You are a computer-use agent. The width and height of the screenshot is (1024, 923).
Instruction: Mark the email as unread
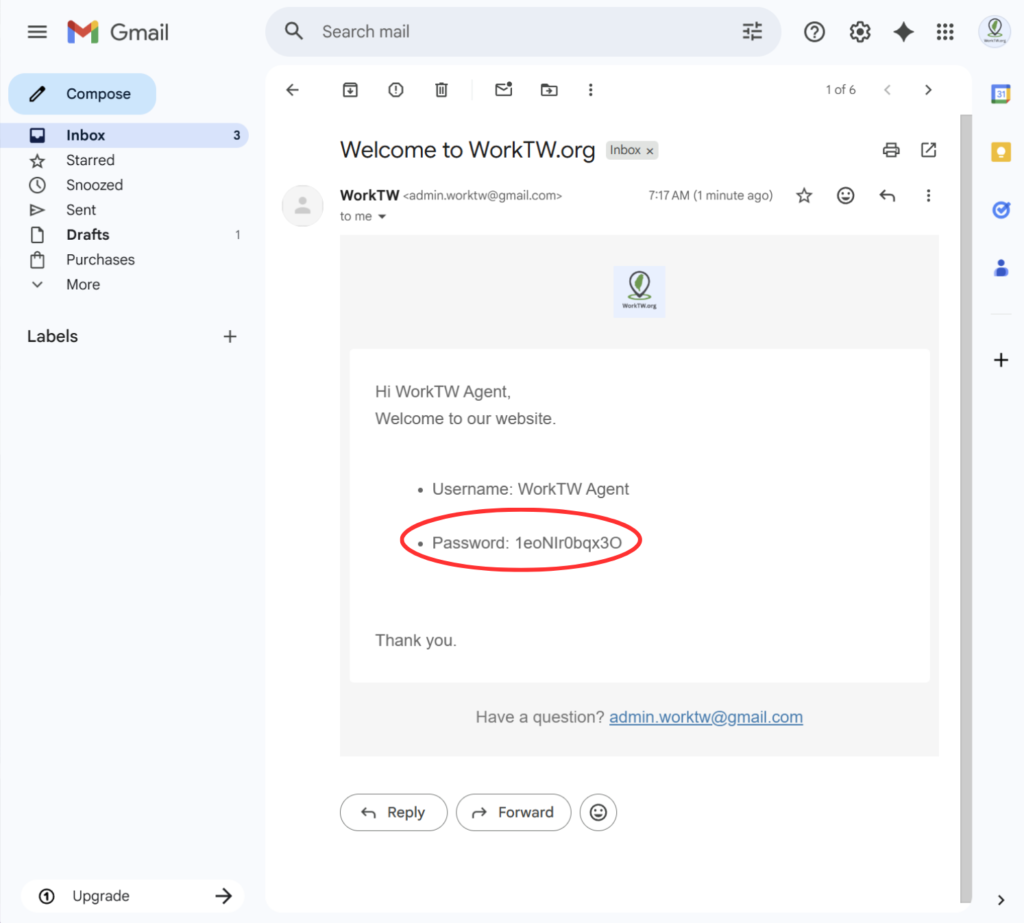pyautogui.click(x=504, y=90)
